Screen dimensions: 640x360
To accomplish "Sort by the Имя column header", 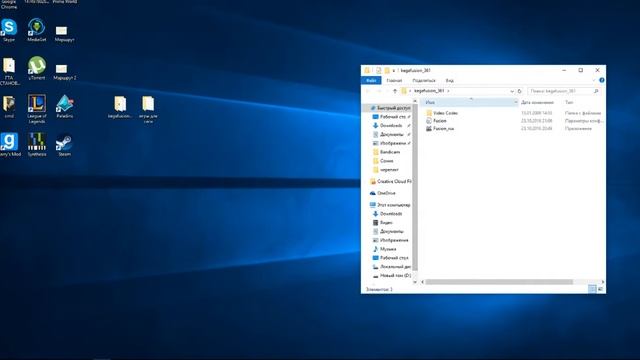I will tap(469, 102).
